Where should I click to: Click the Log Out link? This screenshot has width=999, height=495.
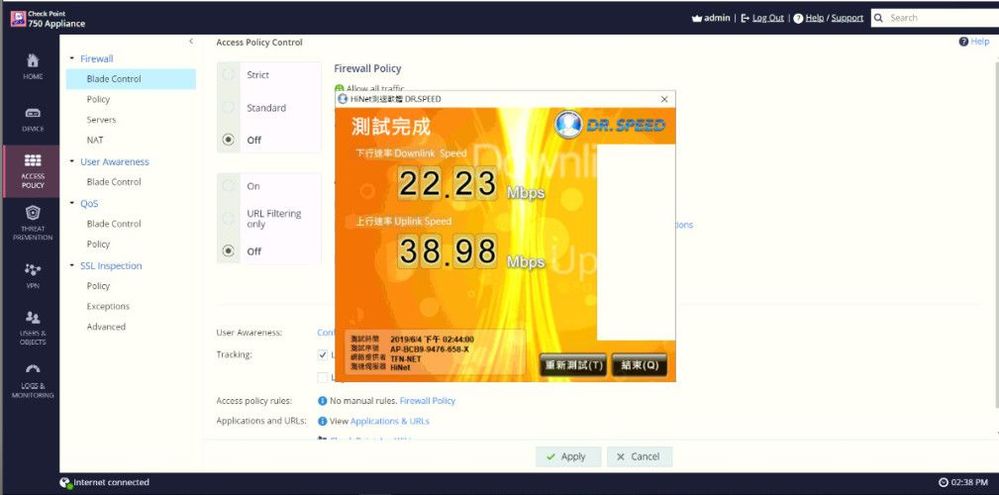[x=768, y=18]
